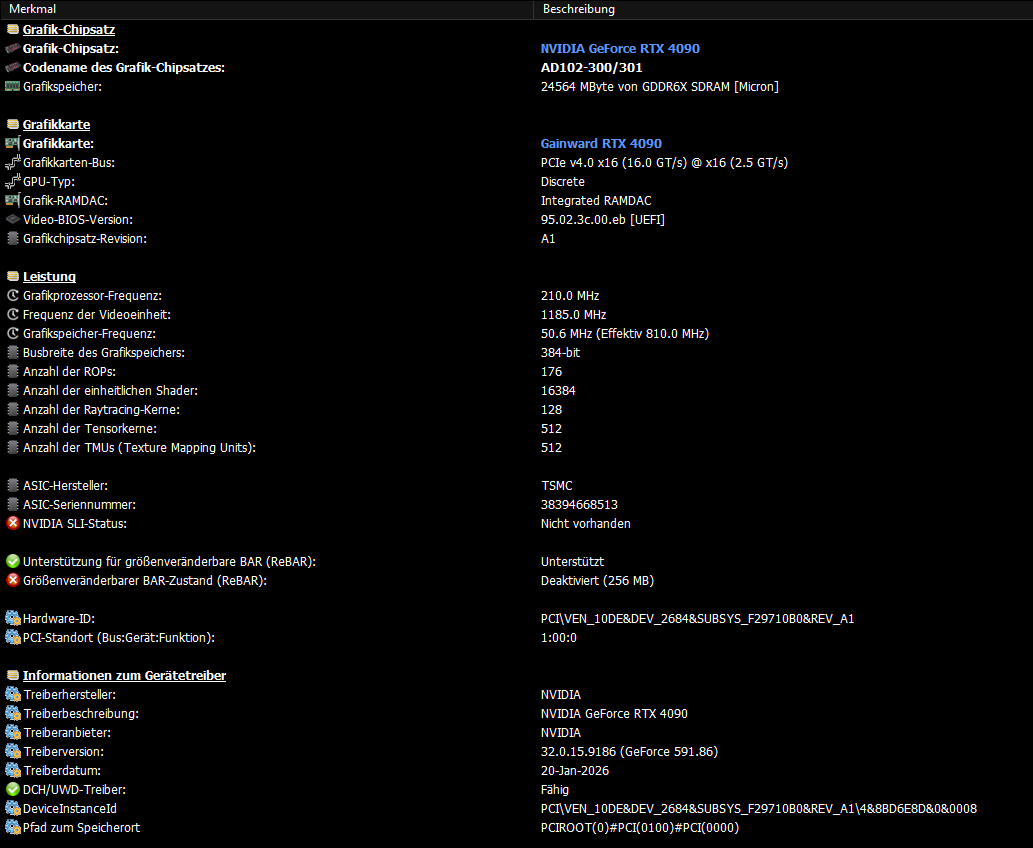1033x848 pixels.
Task: Select the Informationen zum Gerätetreiber section heading
Action: pyautogui.click(x=124, y=675)
